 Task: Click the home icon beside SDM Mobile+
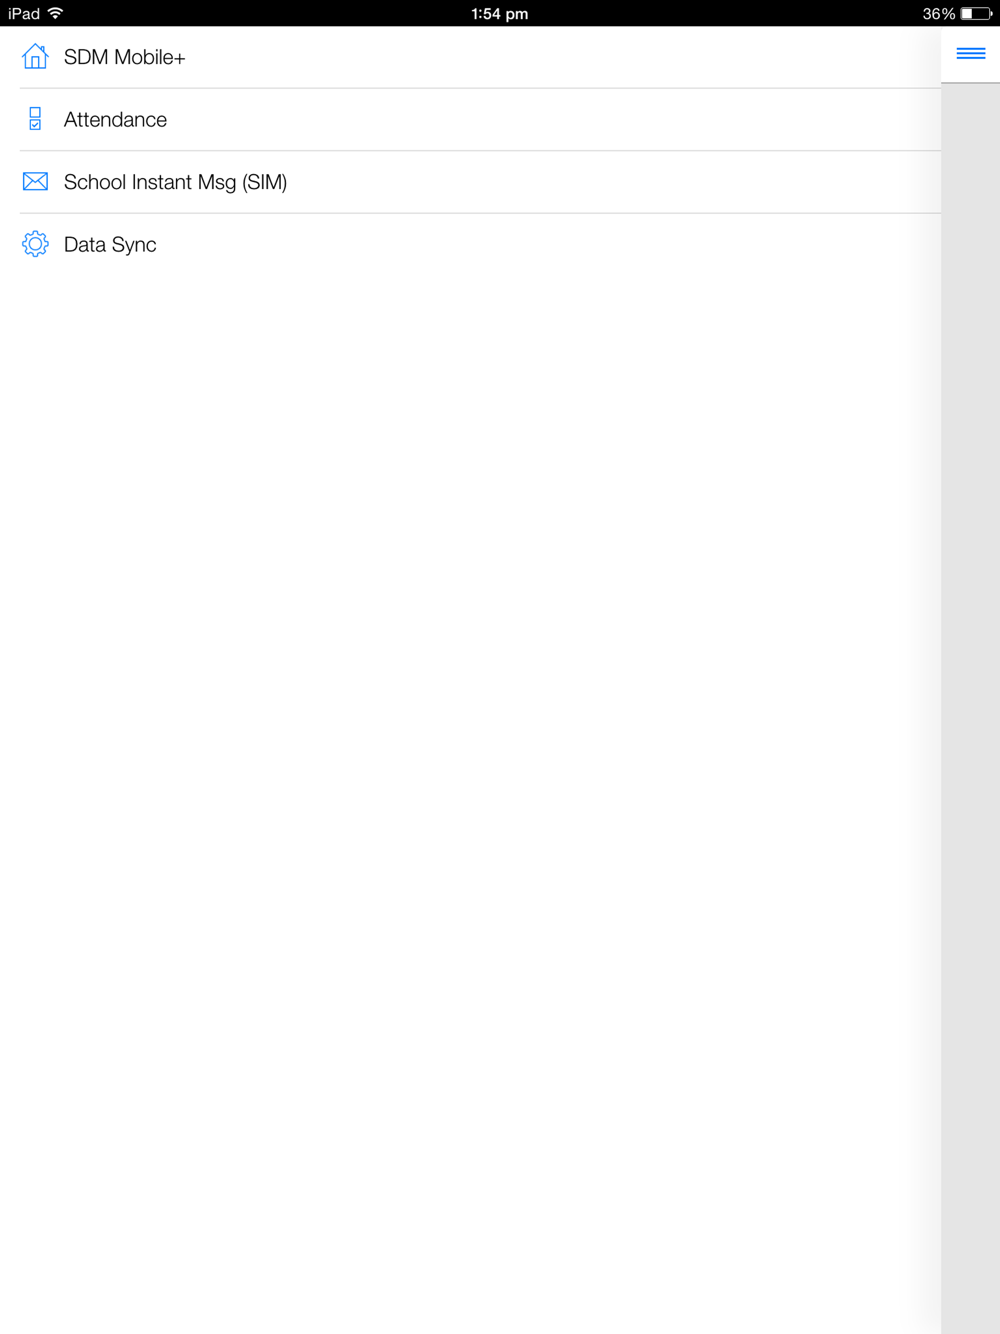pyautogui.click(x=35, y=56)
